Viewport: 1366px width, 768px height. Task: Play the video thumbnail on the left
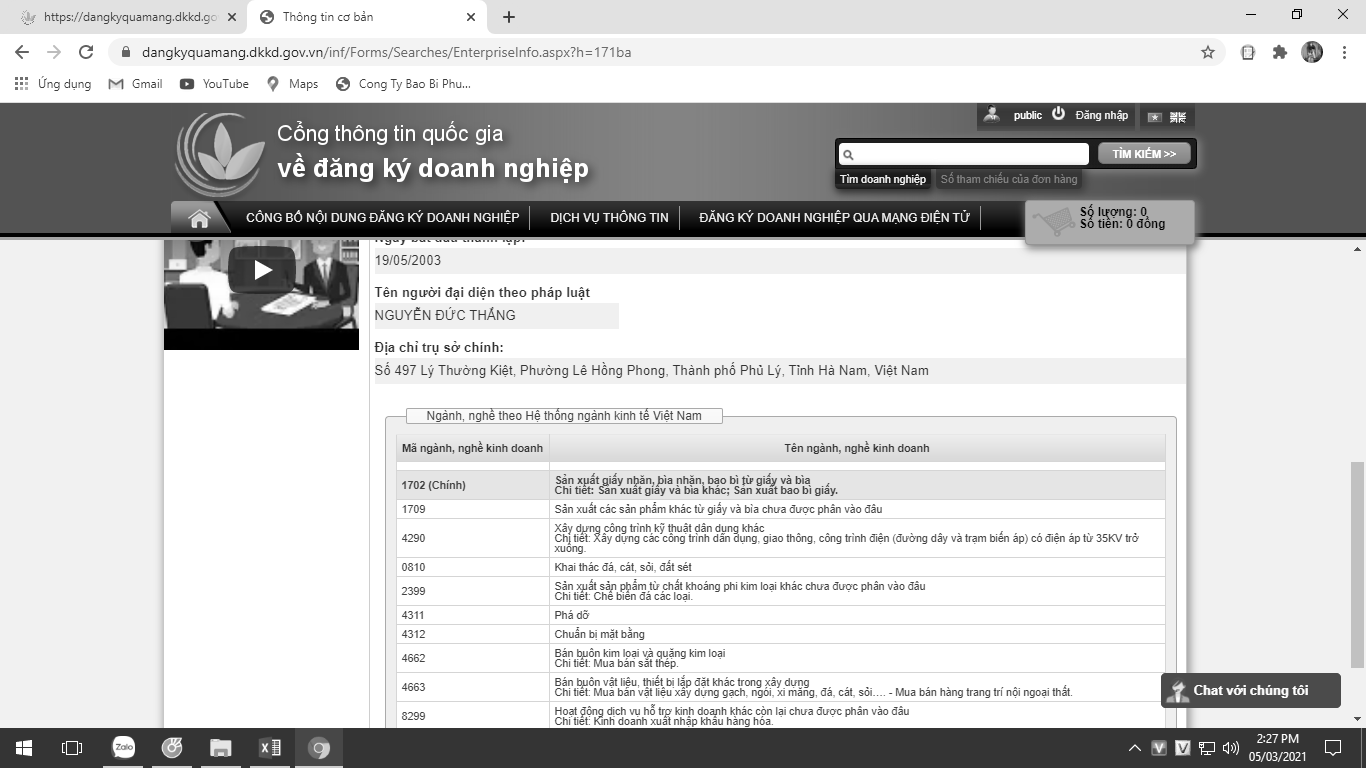(x=262, y=270)
